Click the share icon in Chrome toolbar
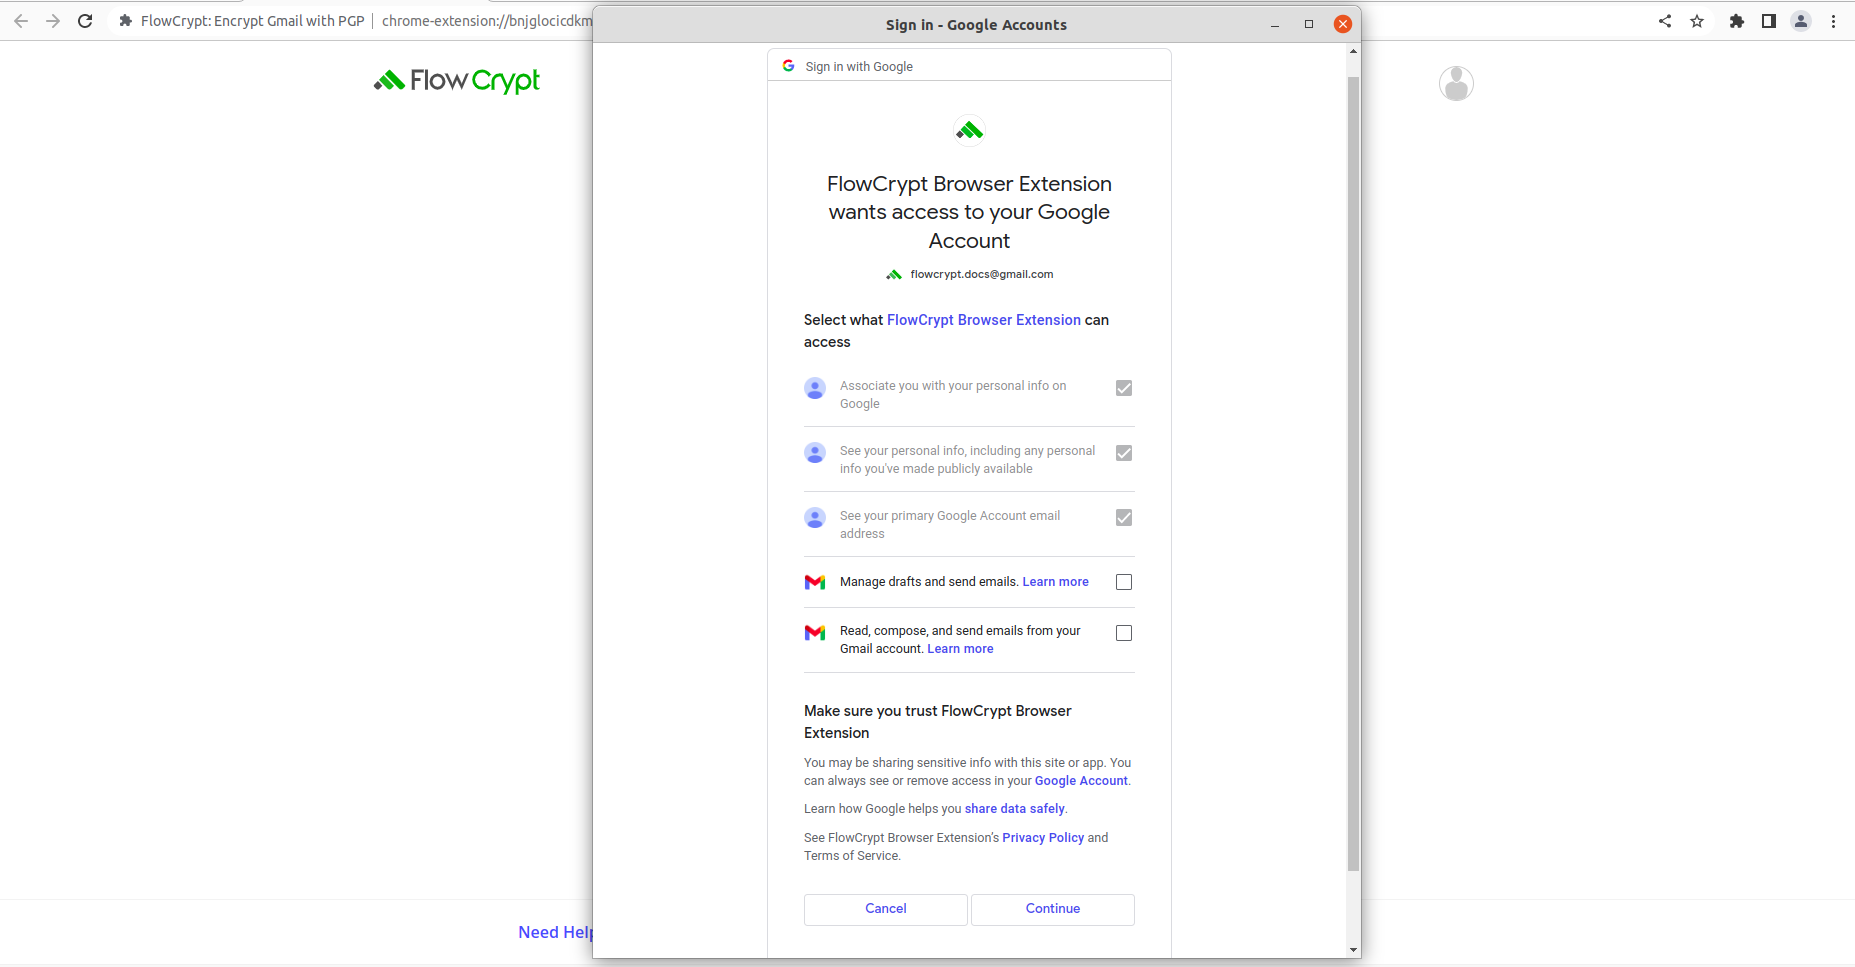This screenshot has height=967, width=1855. [1665, 21]
